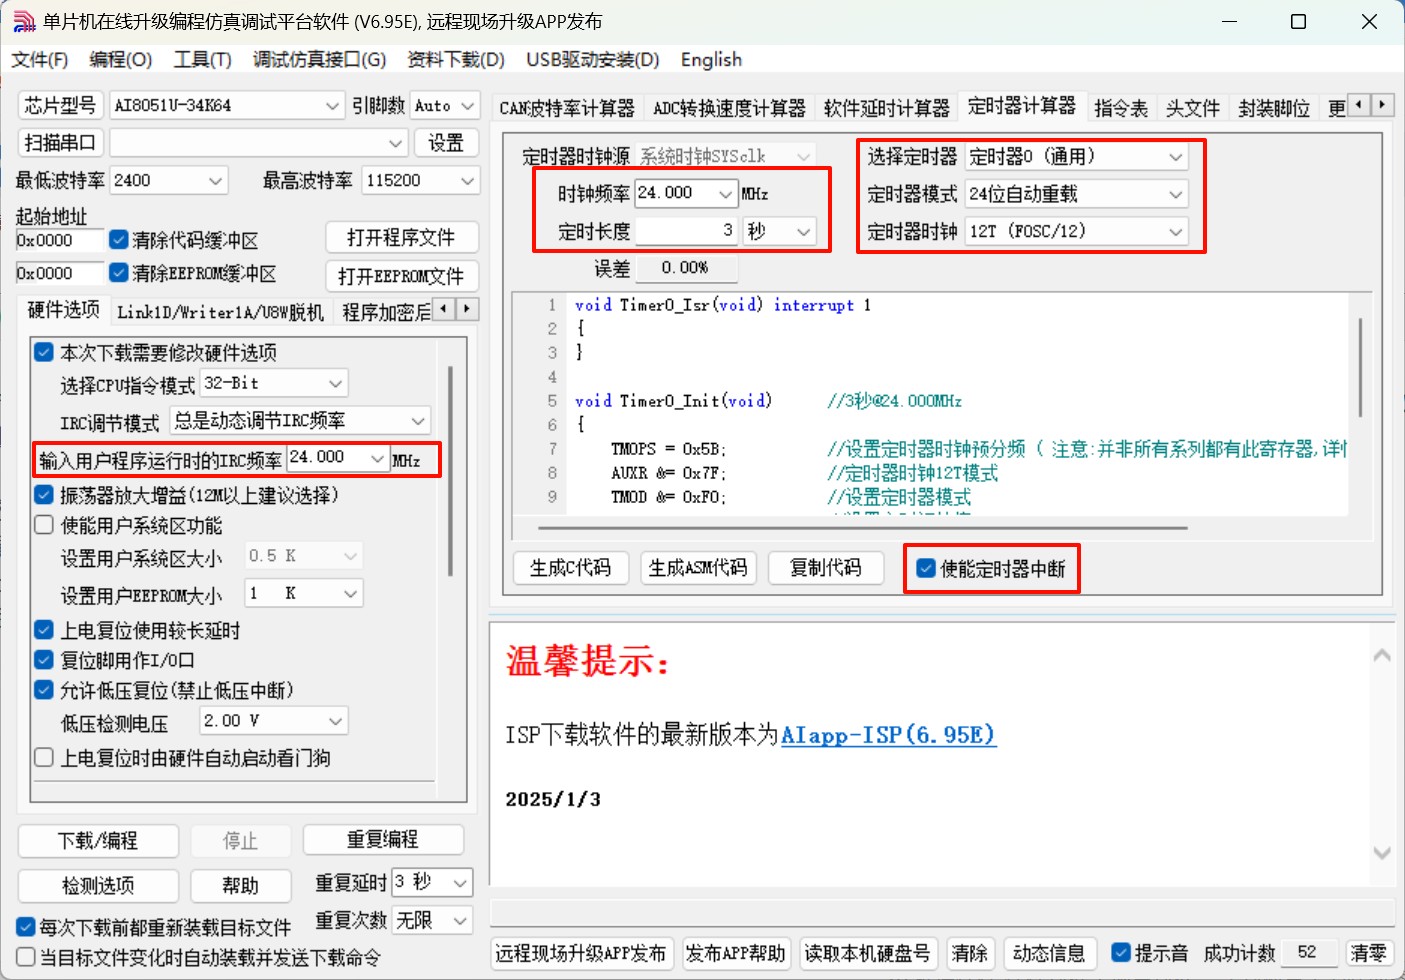Click 打开程序文件 button
The height and width of the screenshot is (980, 1405).
[401, 238]
